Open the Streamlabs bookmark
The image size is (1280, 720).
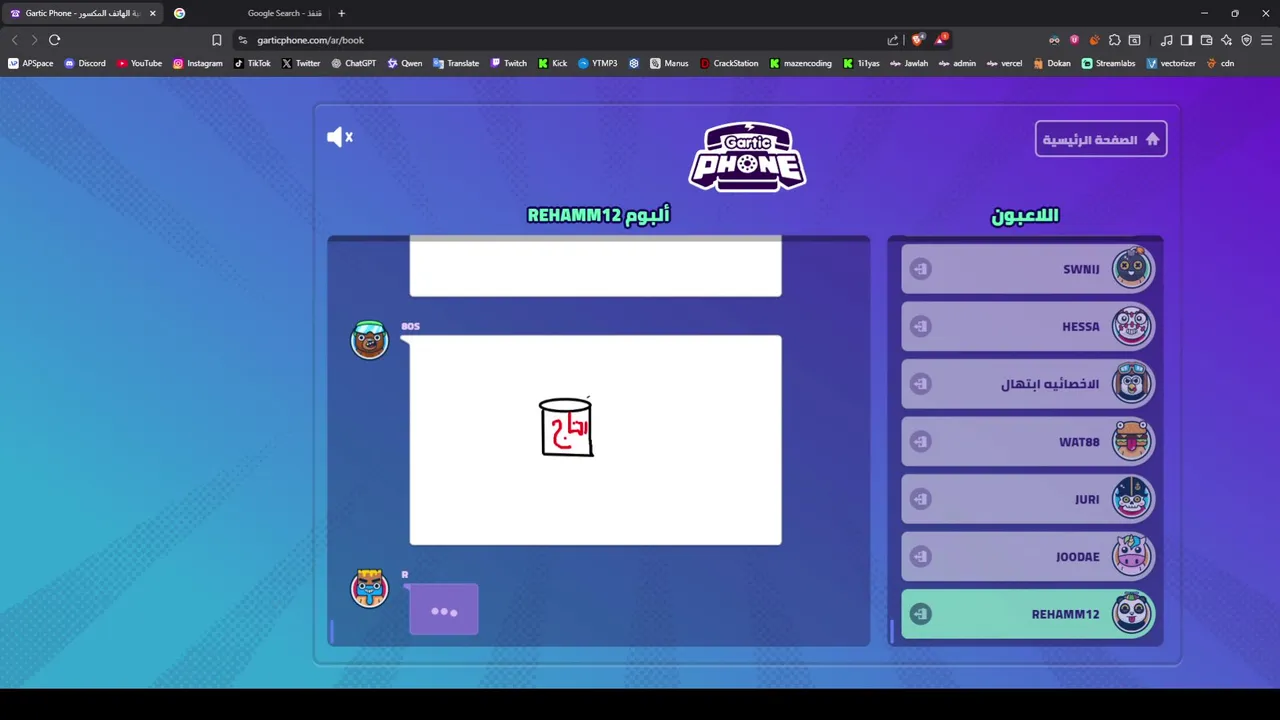point(1109,63)
